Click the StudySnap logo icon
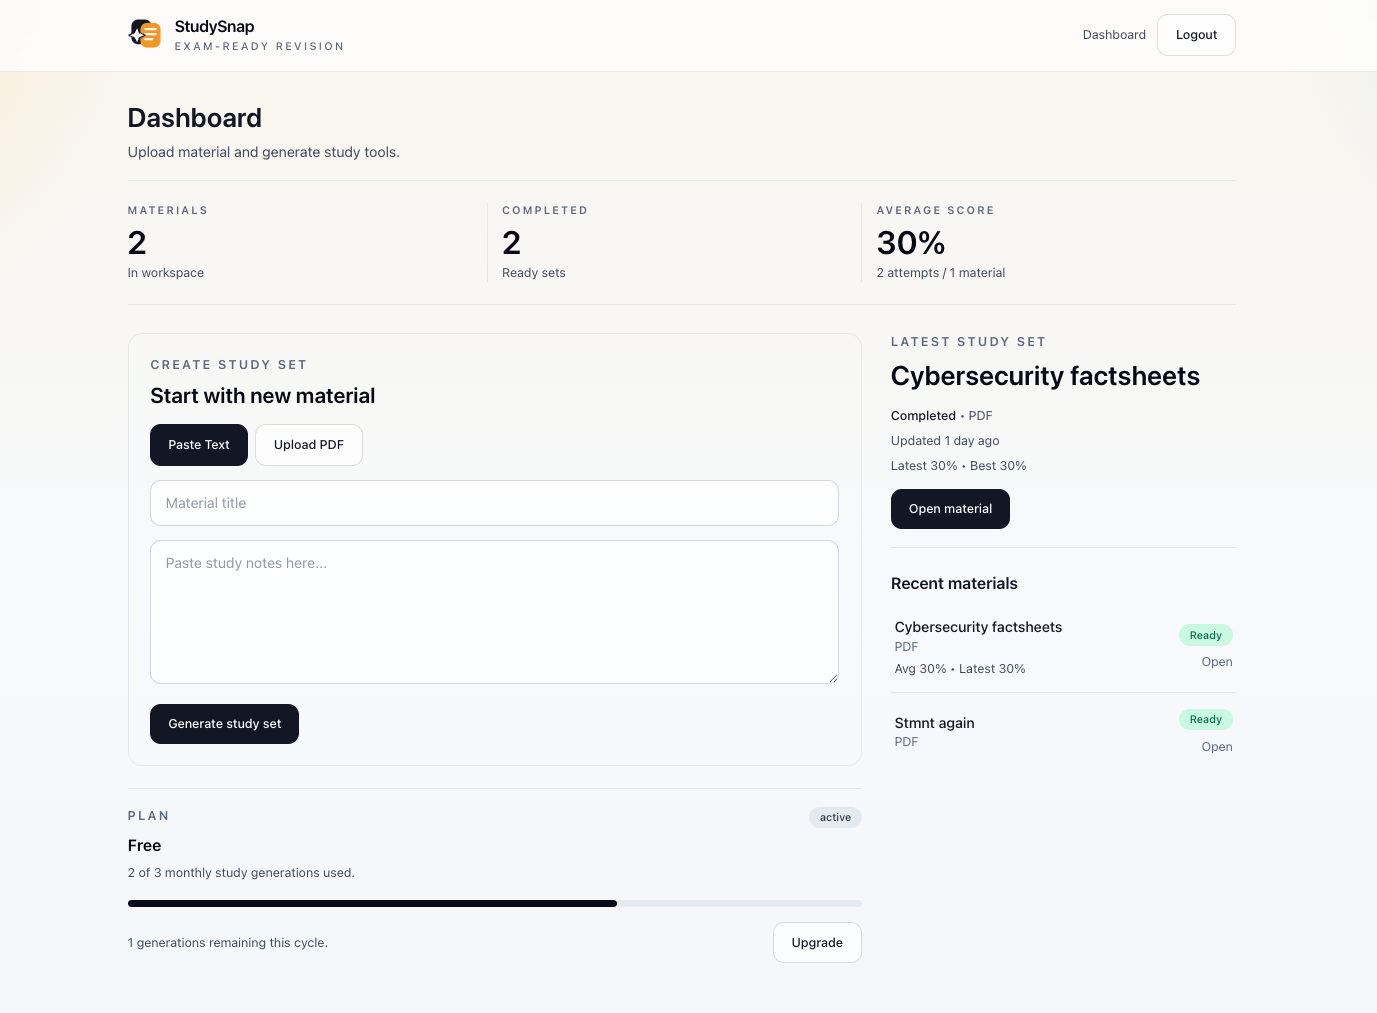 tap(144, 34)
